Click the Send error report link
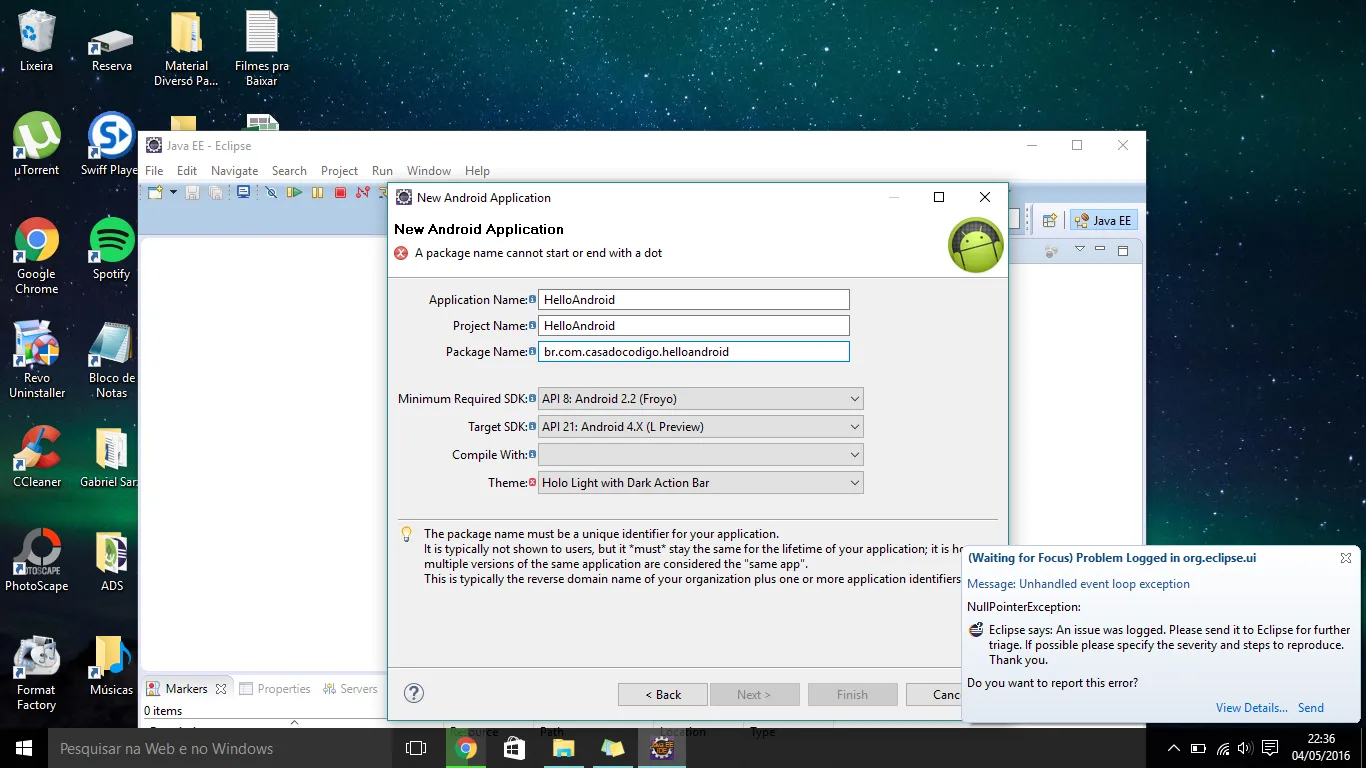The width and height of the screenshot is (1366, 768). pyautogui.click(x=1310, y=708)
